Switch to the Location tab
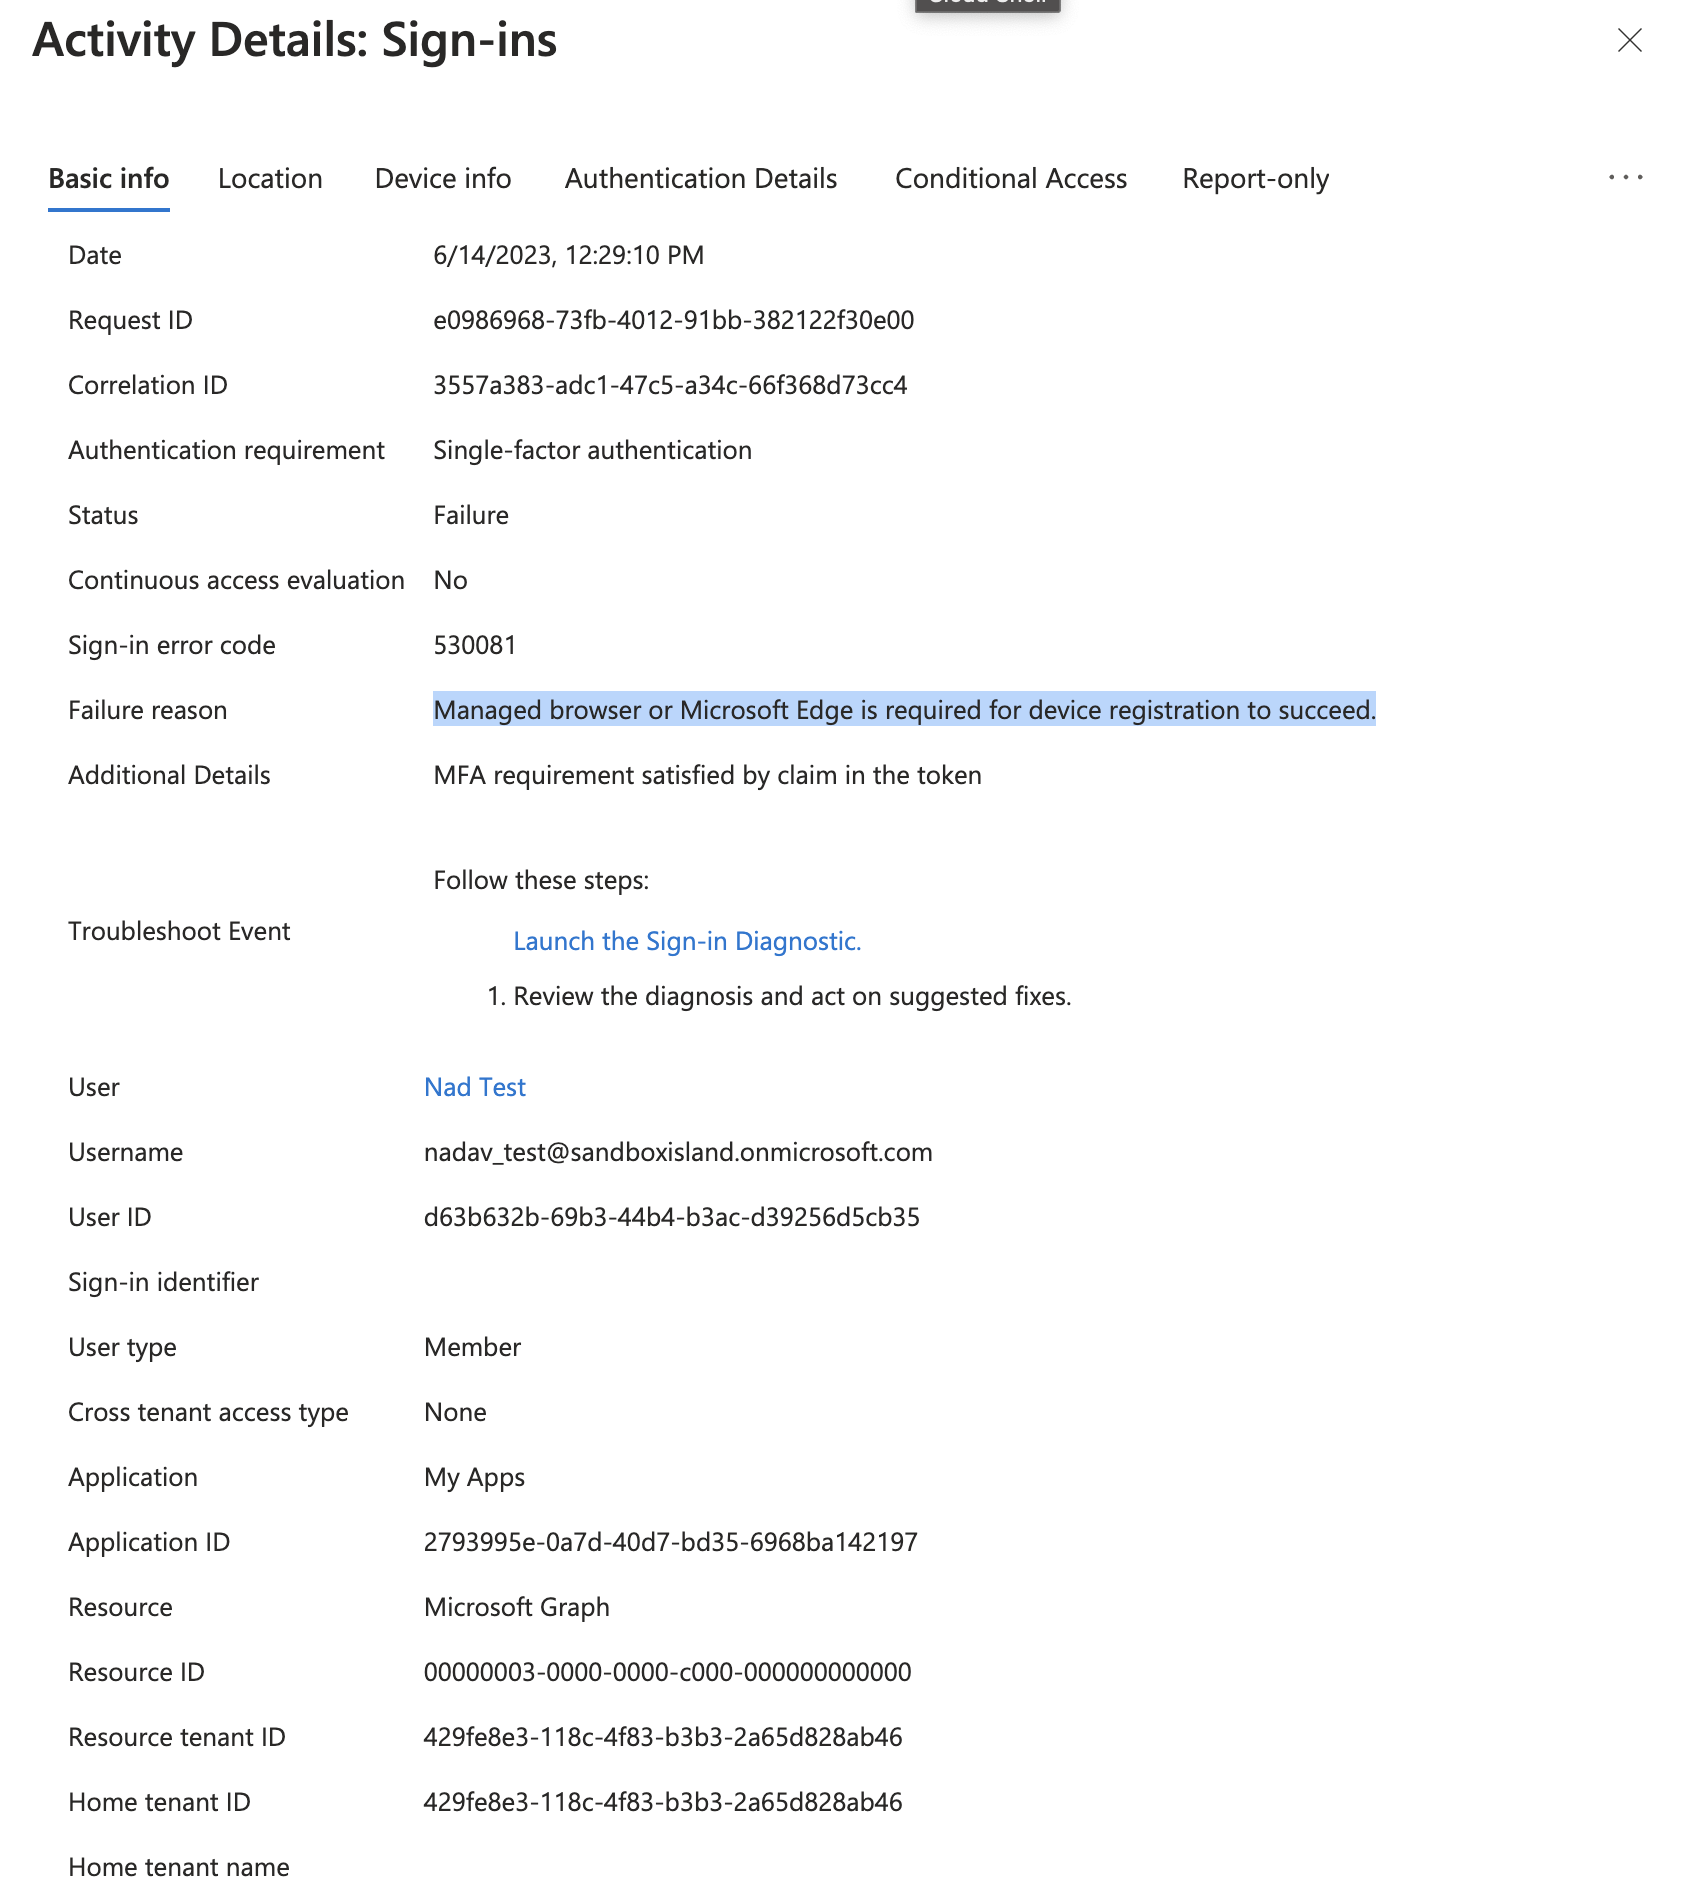This screenshot has height=1896, width=1692. point(270,178)
